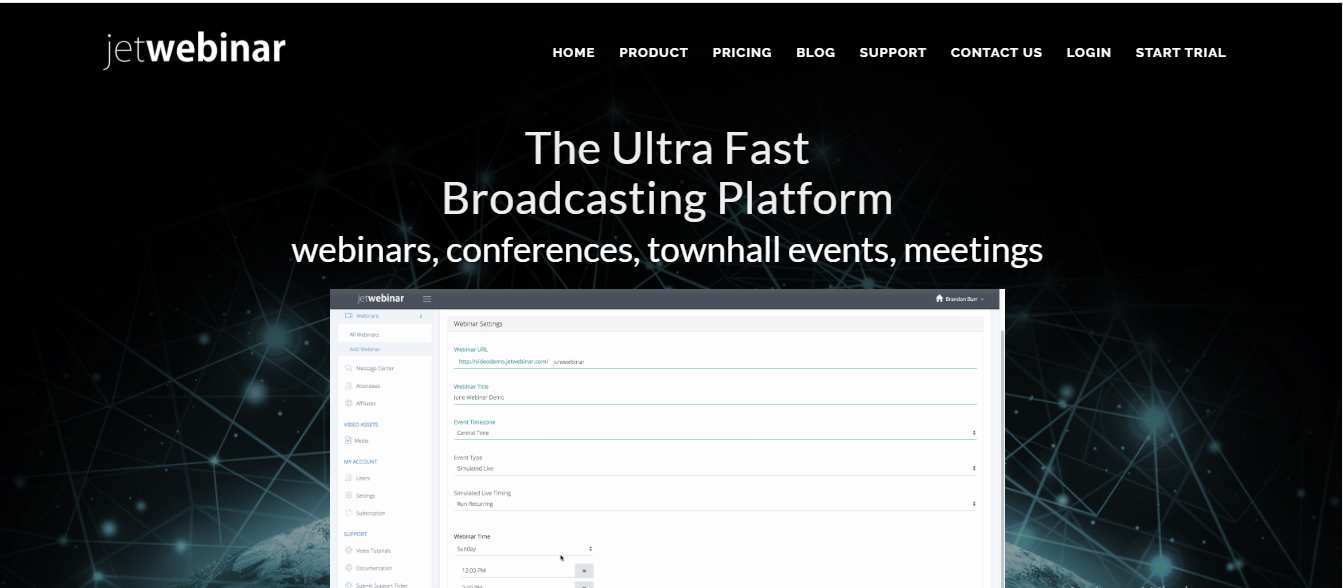
Task: Click the START TRIAL link
Action: [x=1180, y=52]
